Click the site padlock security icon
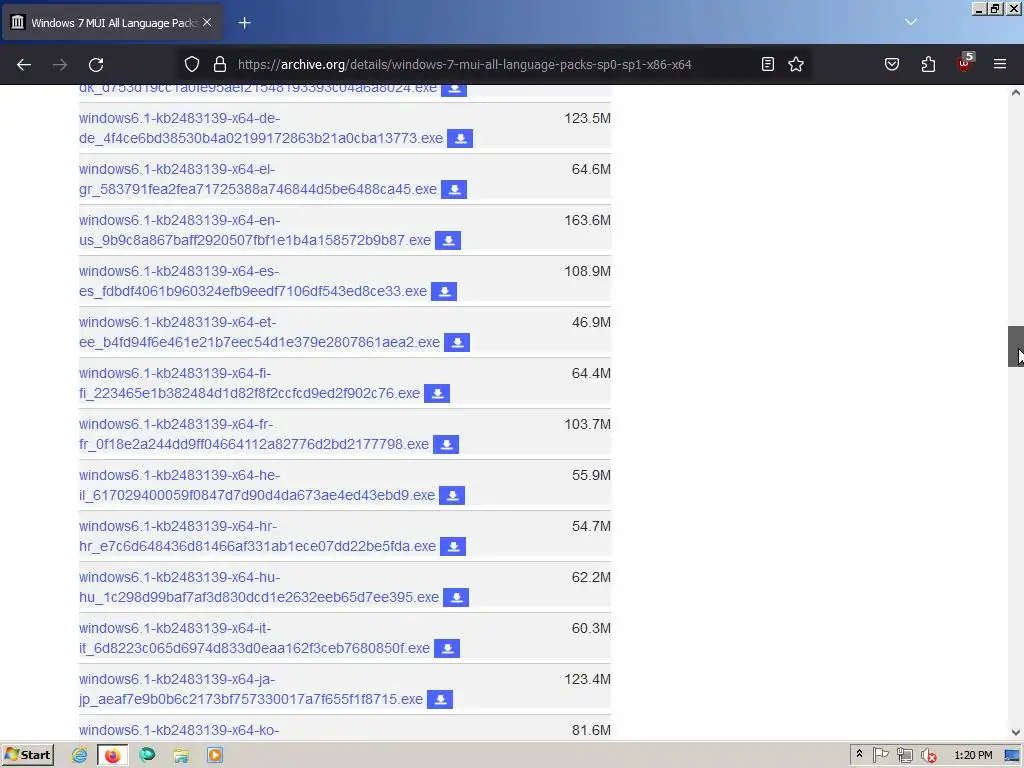 [220, 64]
